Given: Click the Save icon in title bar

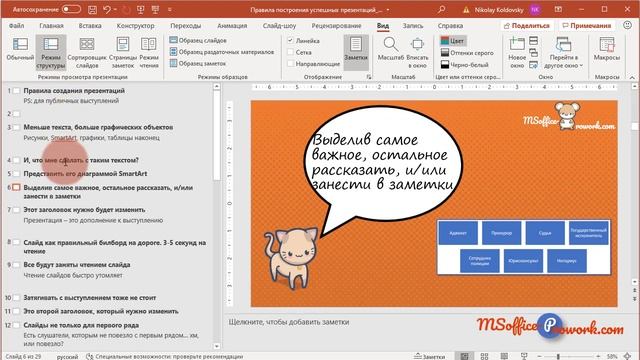Looking at the screenshot, I should (93, 9).
